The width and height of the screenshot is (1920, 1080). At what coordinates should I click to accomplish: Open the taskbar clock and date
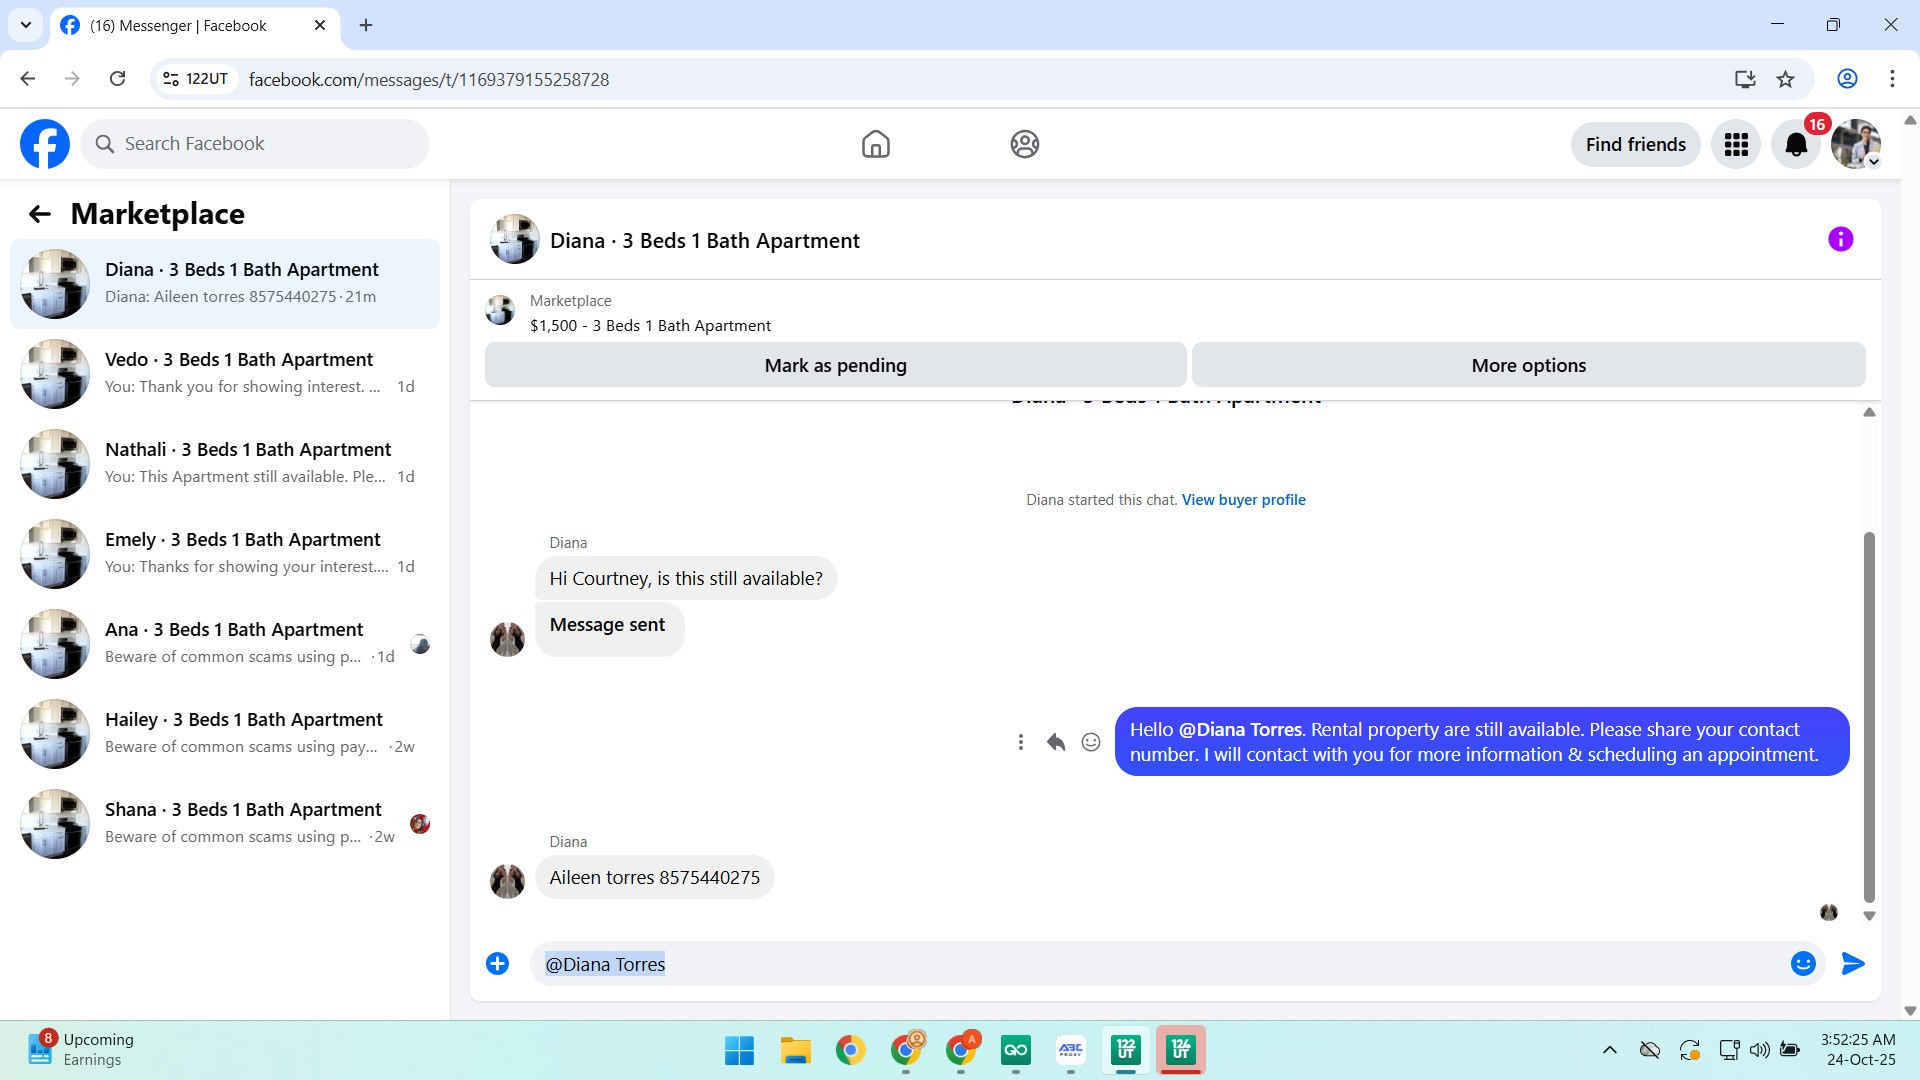pos(1859,1050)
